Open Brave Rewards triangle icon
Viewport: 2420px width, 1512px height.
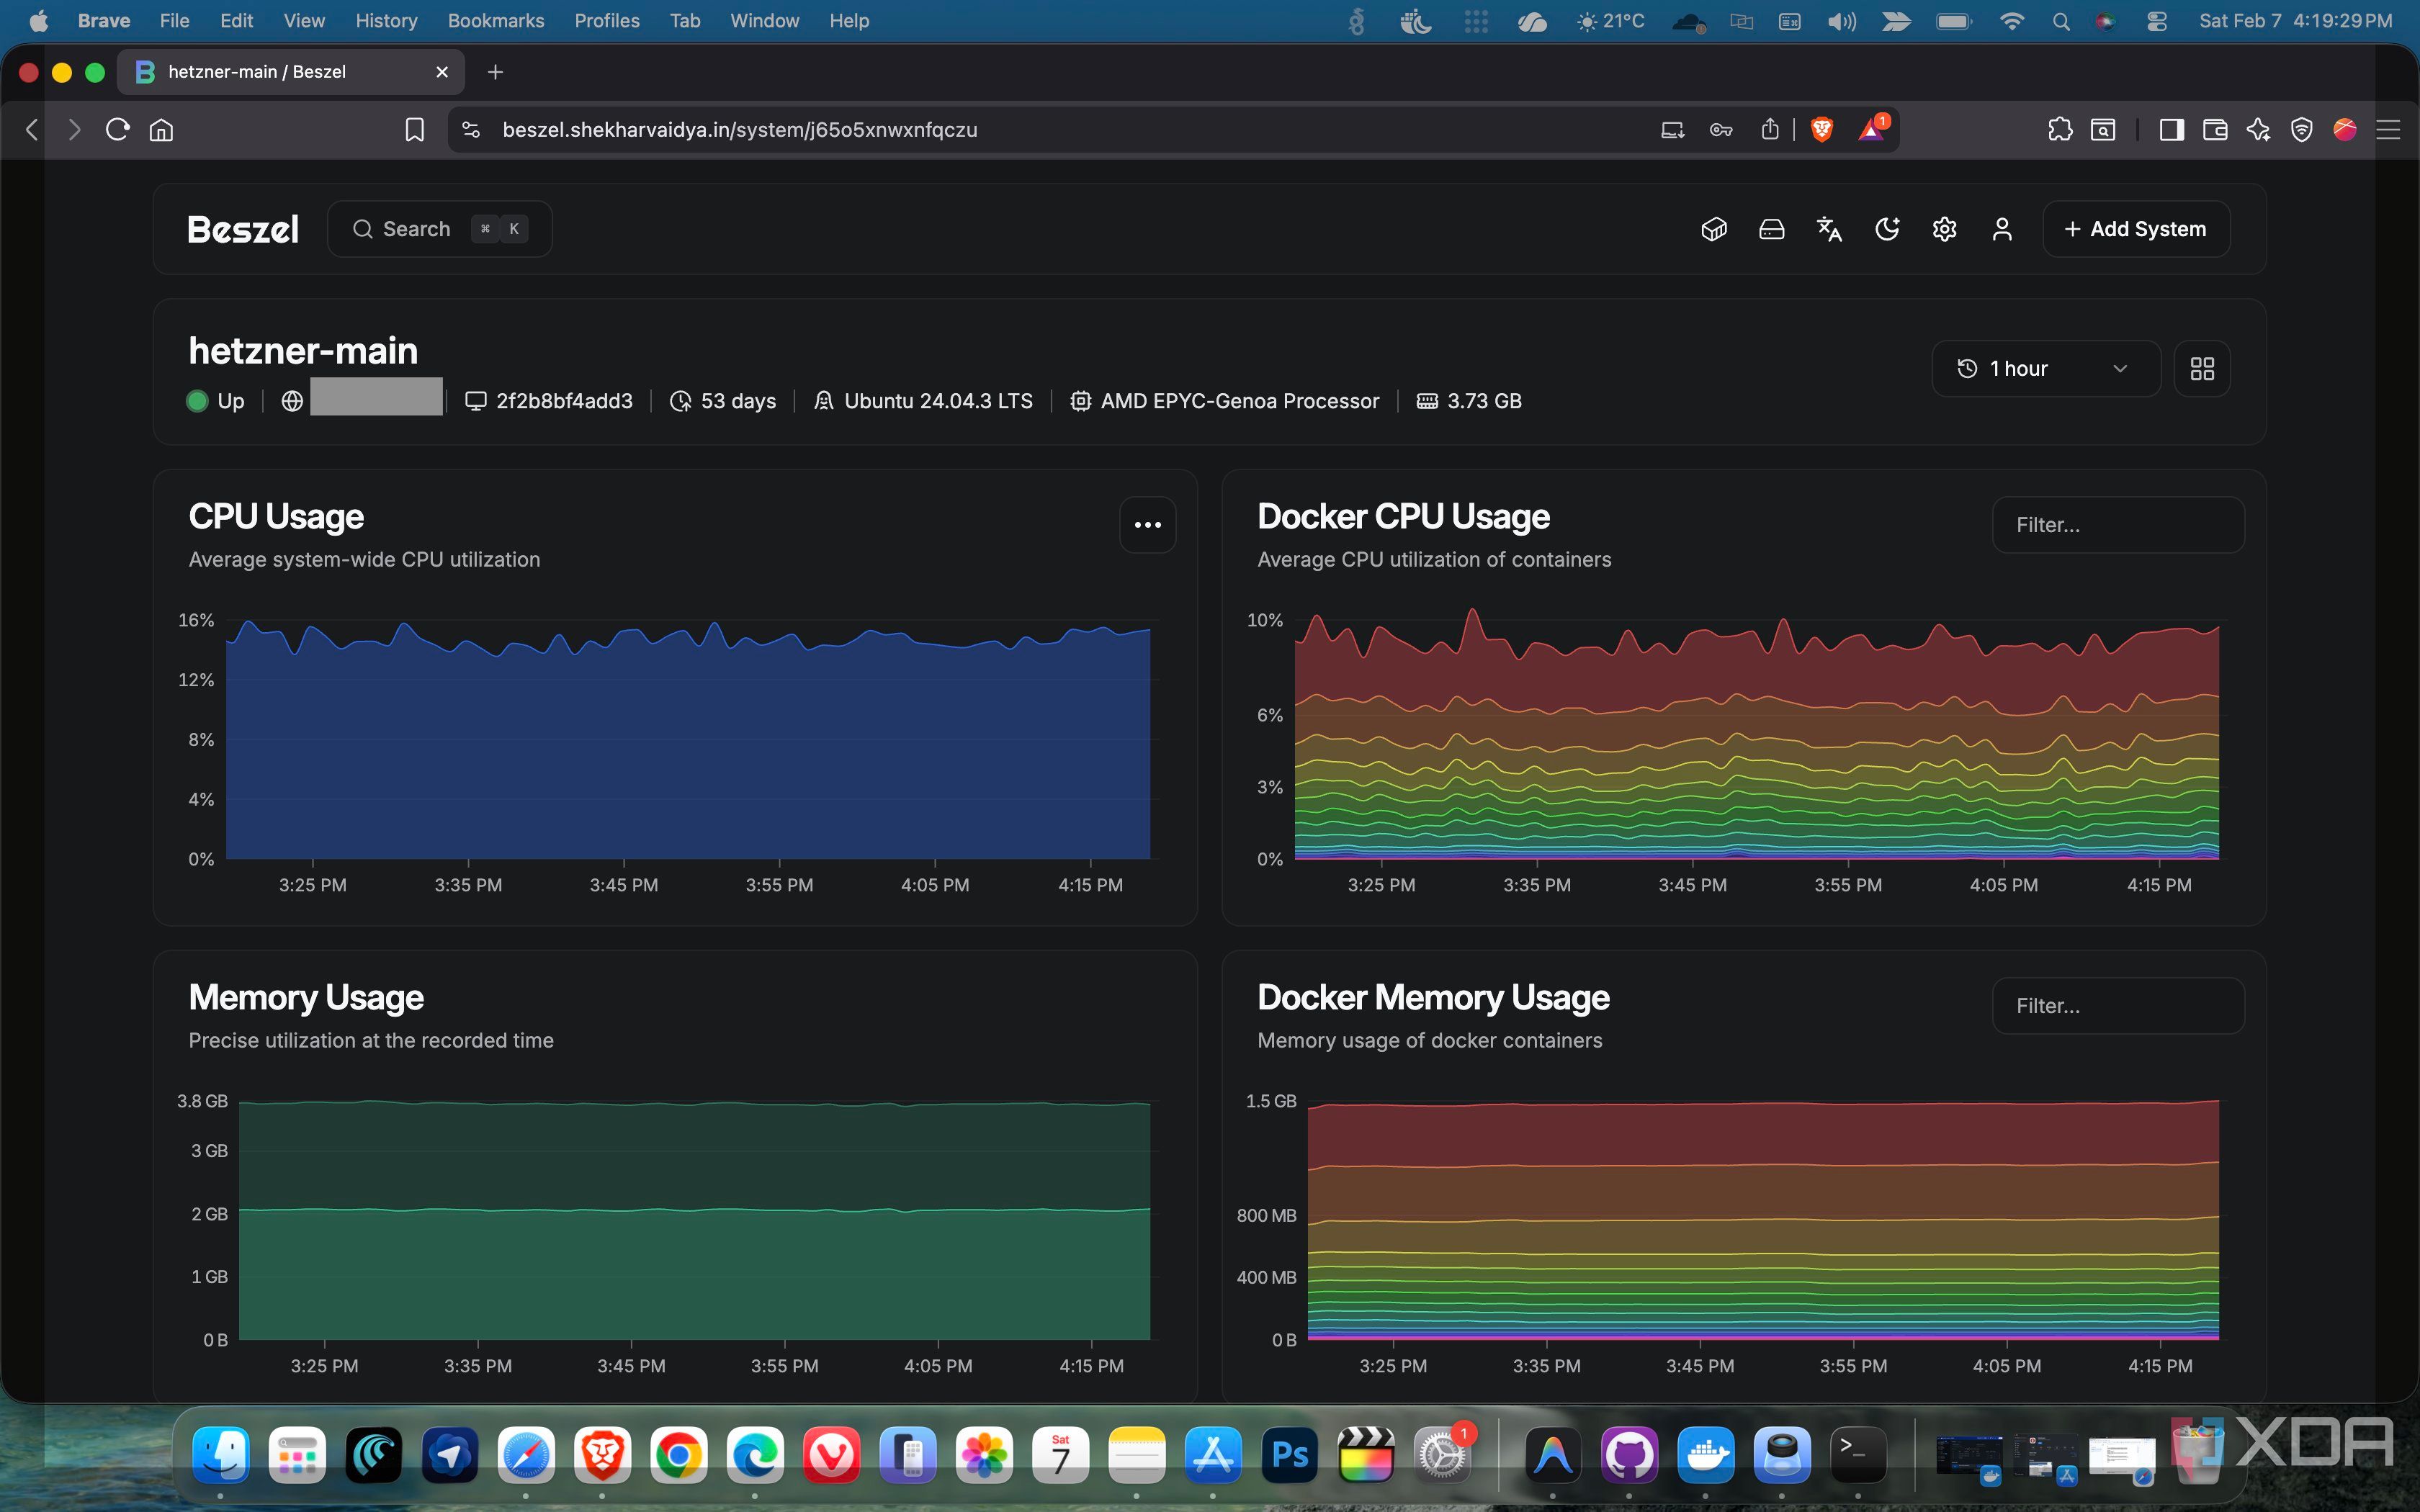click(x=1872, y=129)
